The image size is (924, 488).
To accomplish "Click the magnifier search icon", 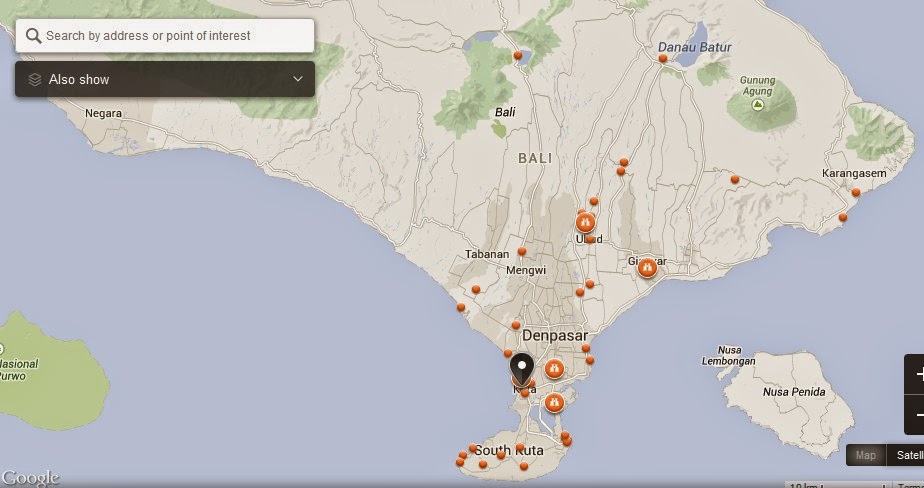I will click(x=34, y=35).
